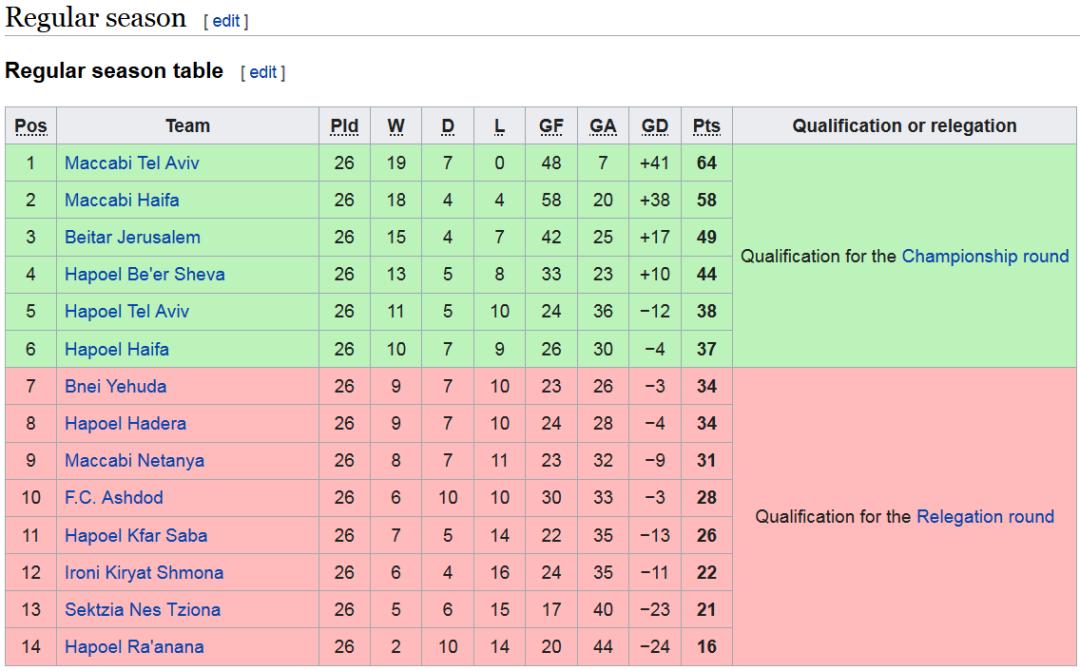
Task: Open the Hapoel Haifa team link
Action: pyautogui.click(x=116, y=349)
